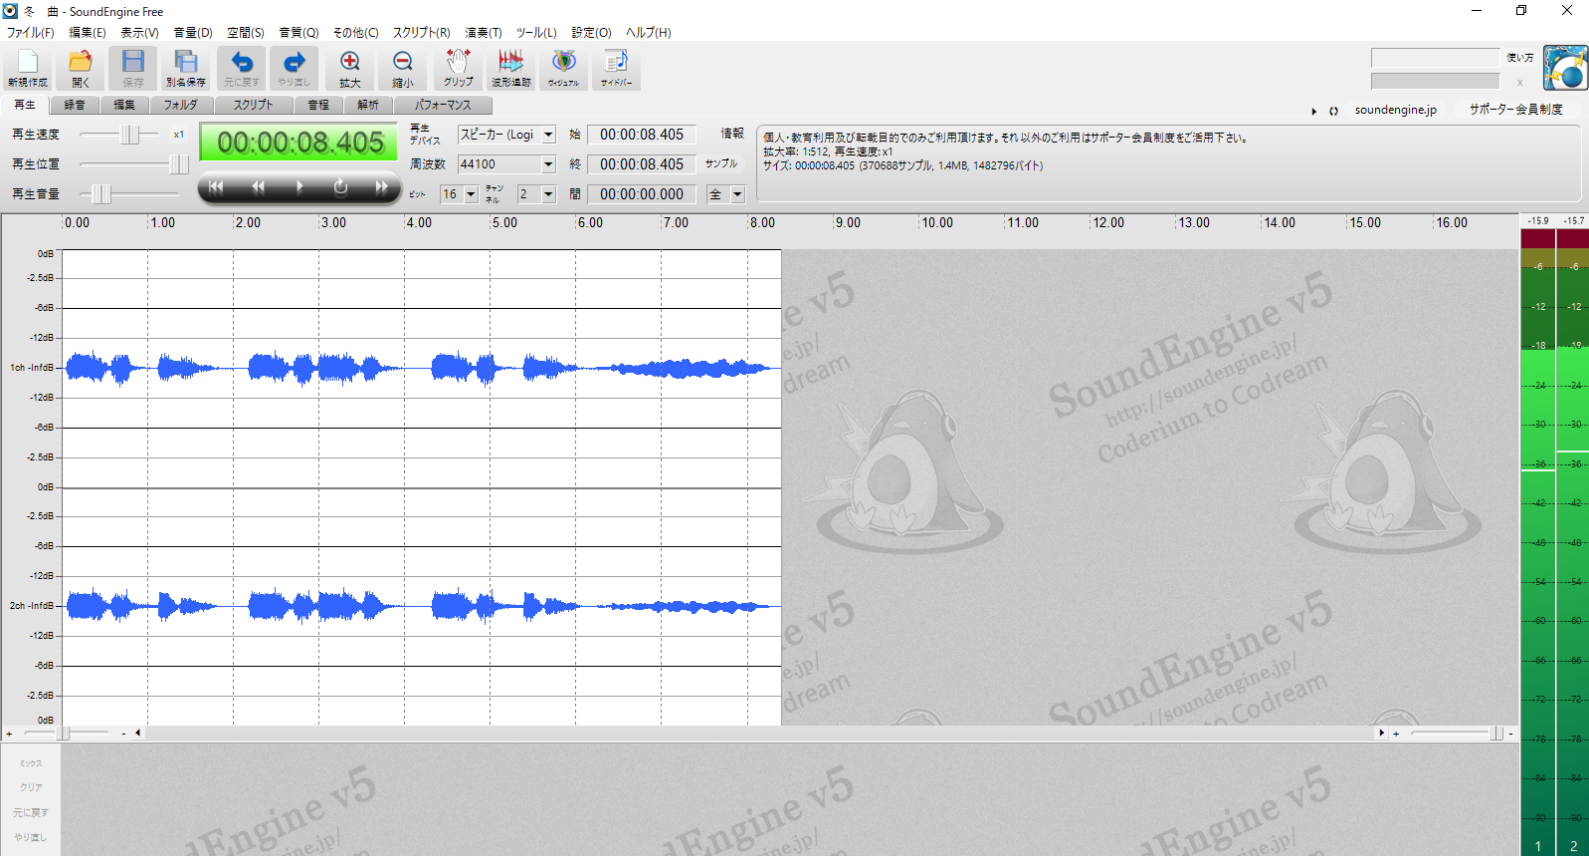Click the waveform scrollbar right arrow
This screenshot has height=856, width=1589.
[1382, 733]
